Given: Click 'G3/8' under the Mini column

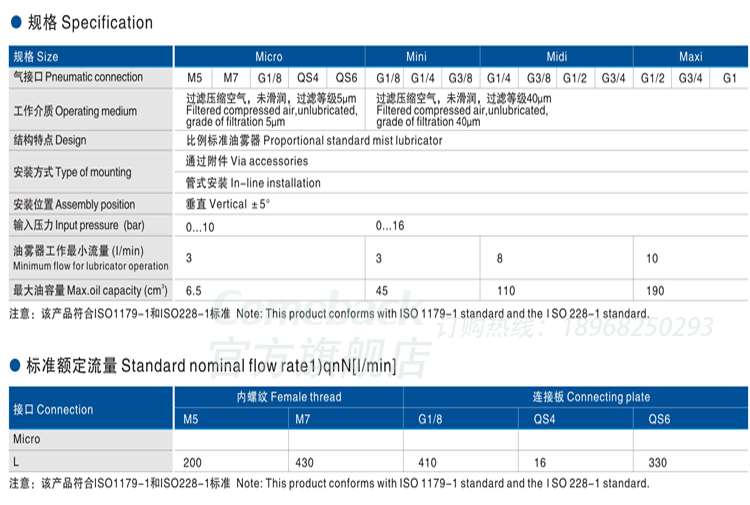Looking at the screenshot, I should coord(460,77).
